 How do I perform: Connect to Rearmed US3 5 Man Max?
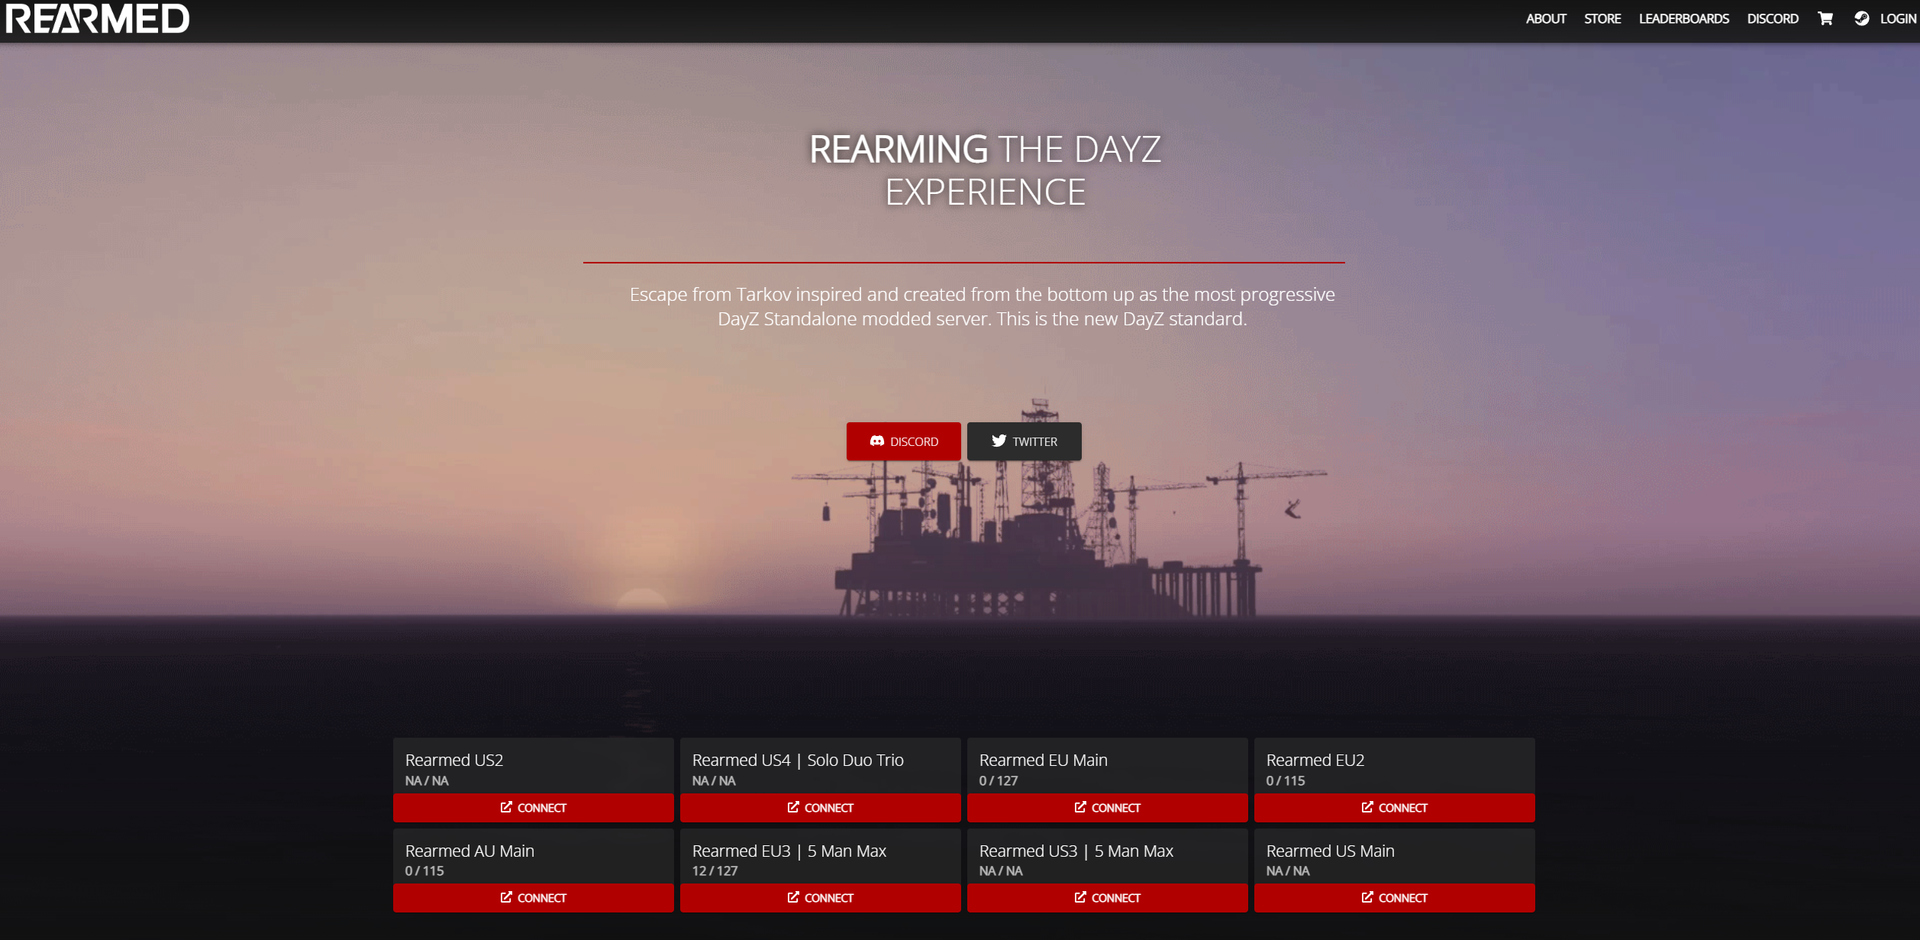(1107, 898)
